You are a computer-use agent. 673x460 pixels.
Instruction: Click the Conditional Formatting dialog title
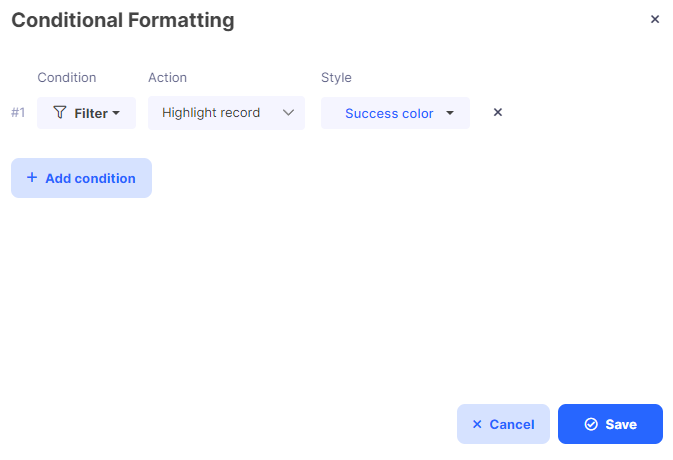coord(123,20)
